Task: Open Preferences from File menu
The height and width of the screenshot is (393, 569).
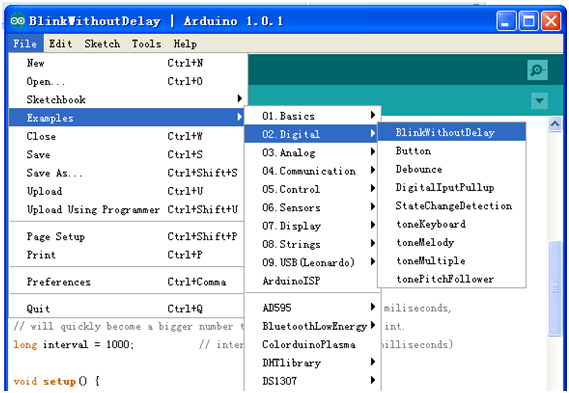Action: click(x=126, y=282)
